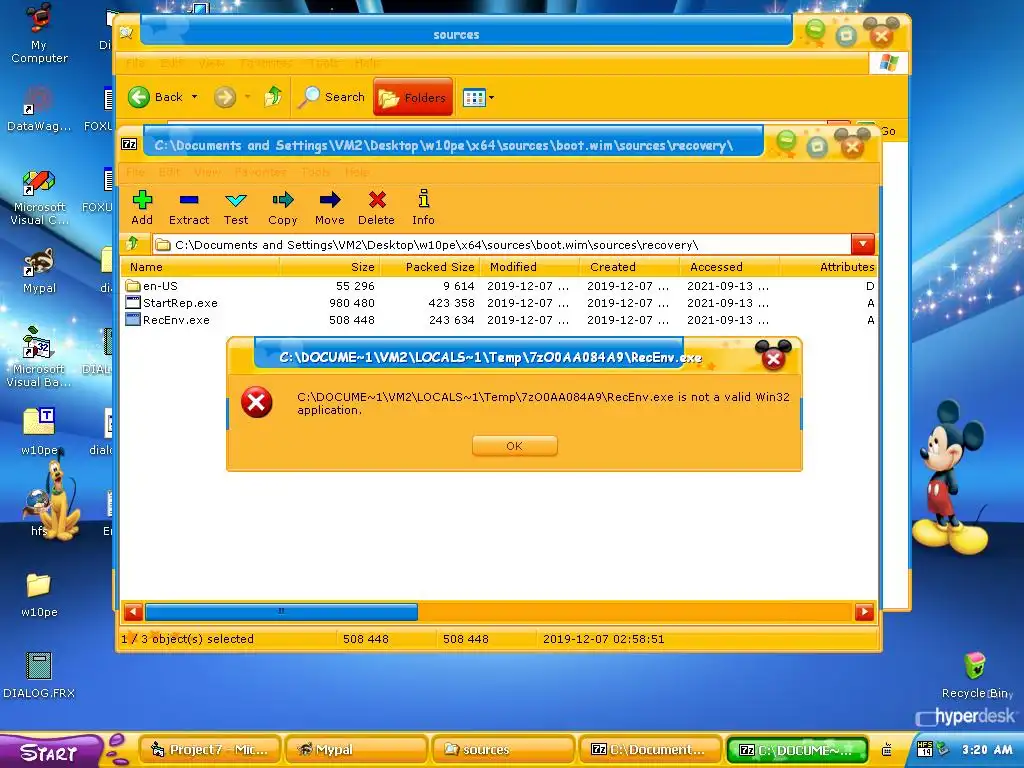
Task: Sort by the Created column header
Action: click(x=630, y=266)
